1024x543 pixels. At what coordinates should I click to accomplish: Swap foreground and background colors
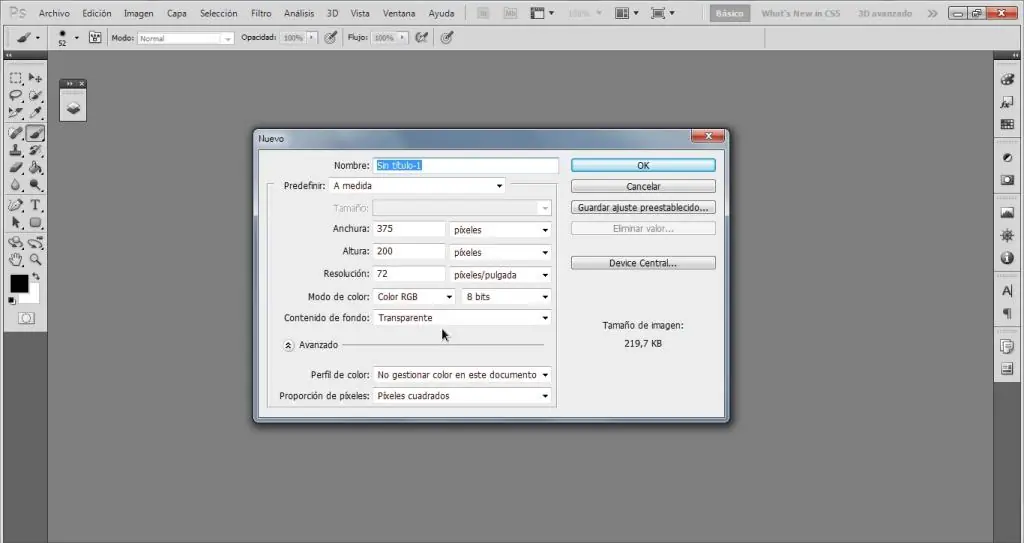tap(36, 277)
